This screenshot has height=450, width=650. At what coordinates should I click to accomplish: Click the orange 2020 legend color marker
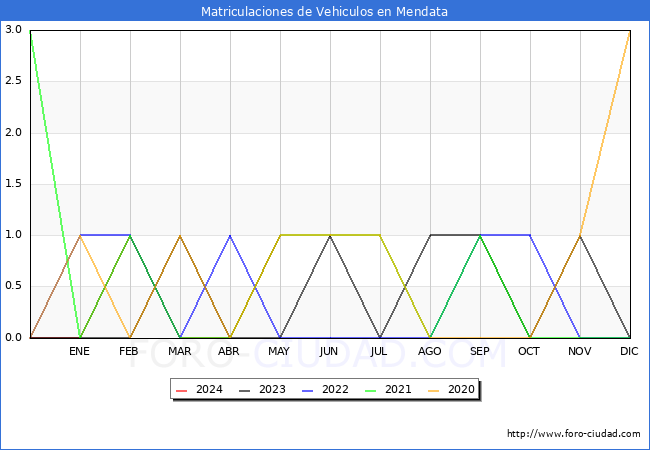pyautogui.click(x=434, y=390)
